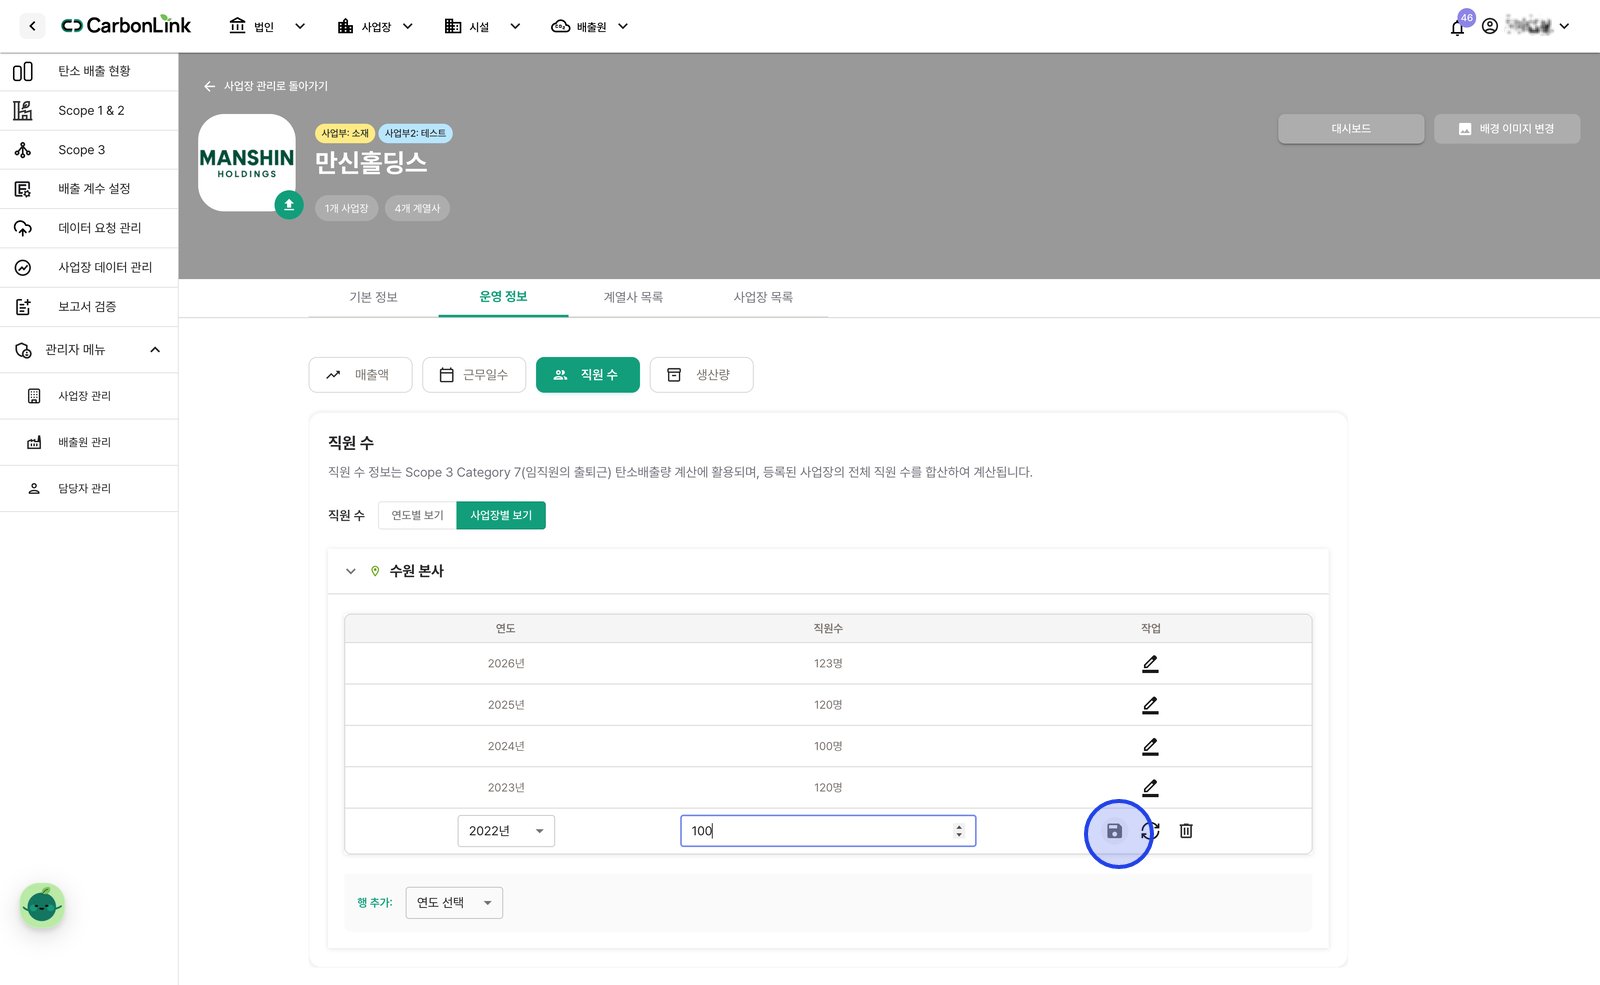The height and width of the screenshot is (985, 1600).
Task: Reset the 2022년 row with refresh icon
Action: coord(1151,831)
